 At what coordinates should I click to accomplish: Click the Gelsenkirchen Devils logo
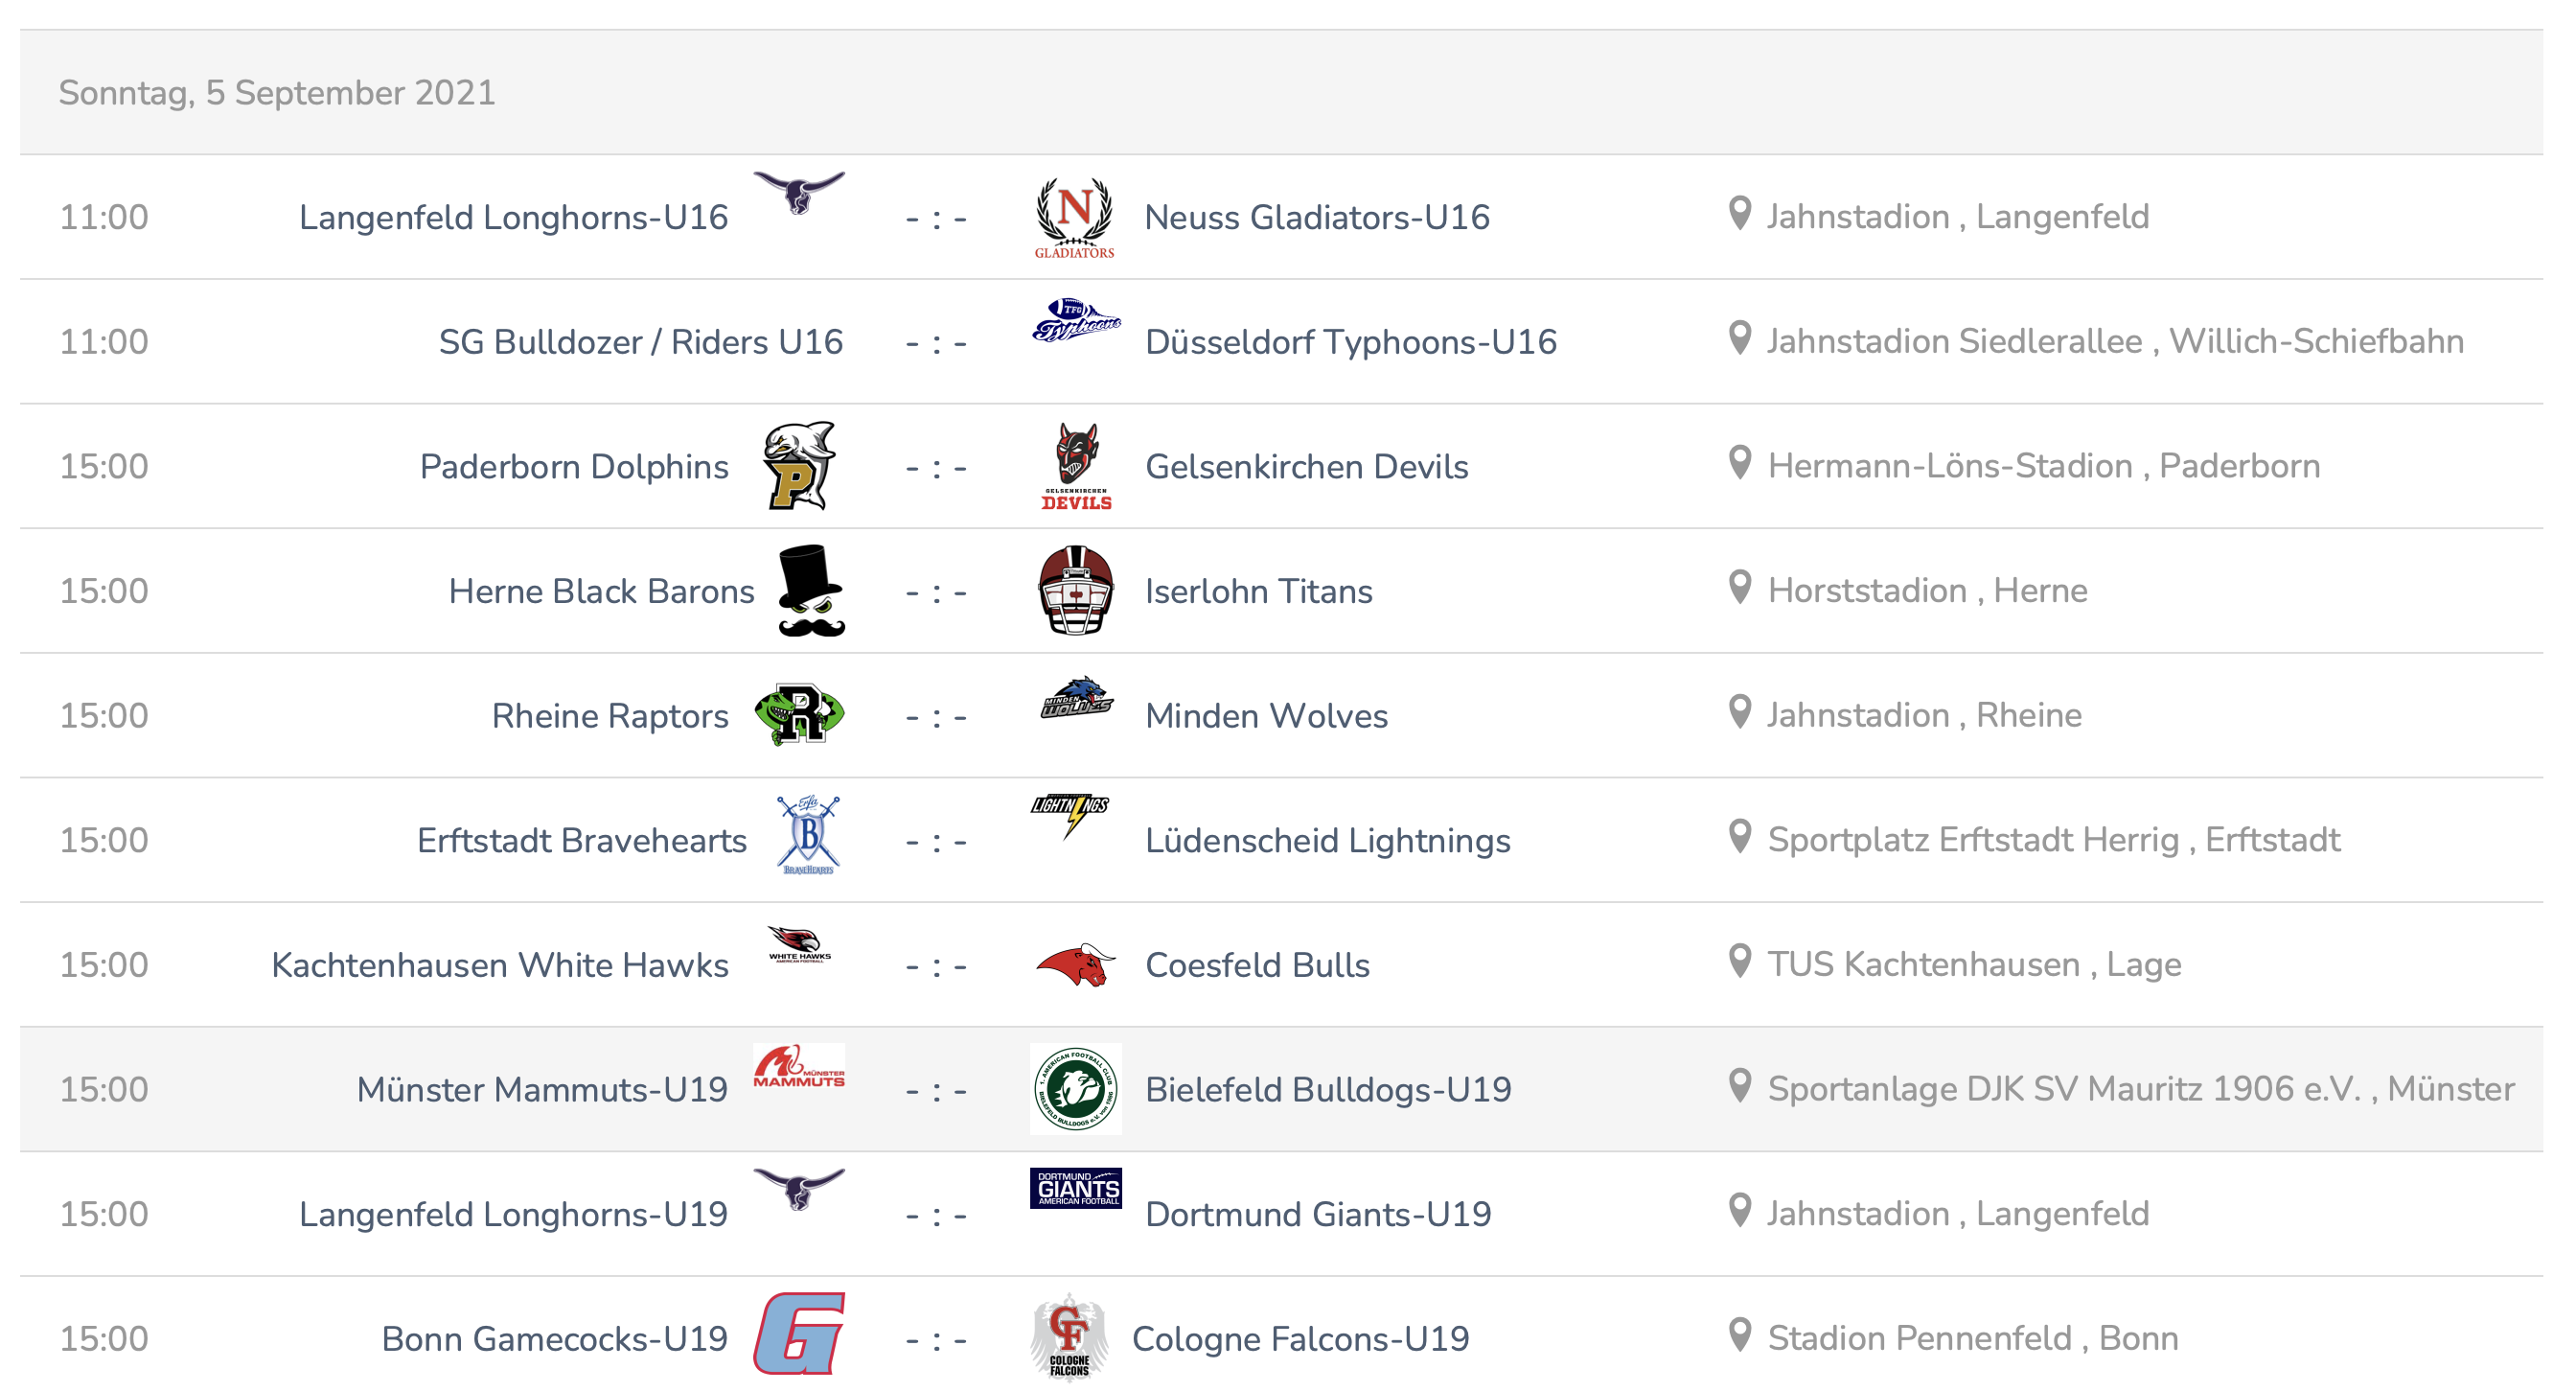1076,466
